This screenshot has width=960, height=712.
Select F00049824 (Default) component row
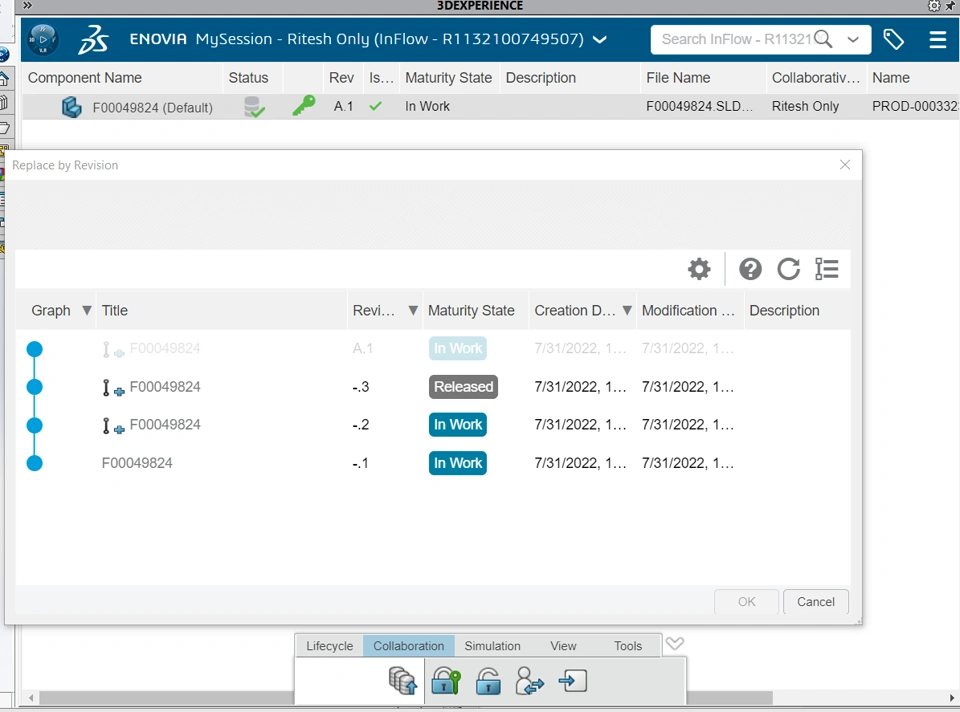pos(490,107)
